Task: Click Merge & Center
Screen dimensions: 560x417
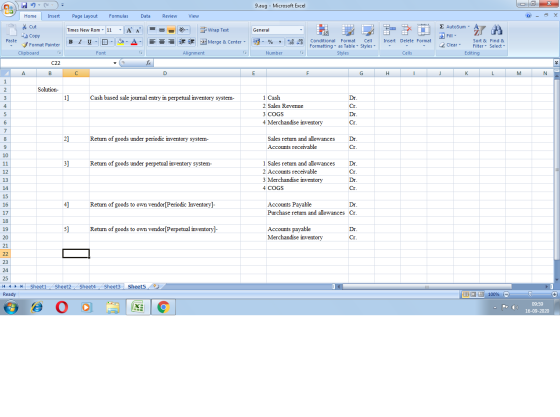Action: pos(223,42)
